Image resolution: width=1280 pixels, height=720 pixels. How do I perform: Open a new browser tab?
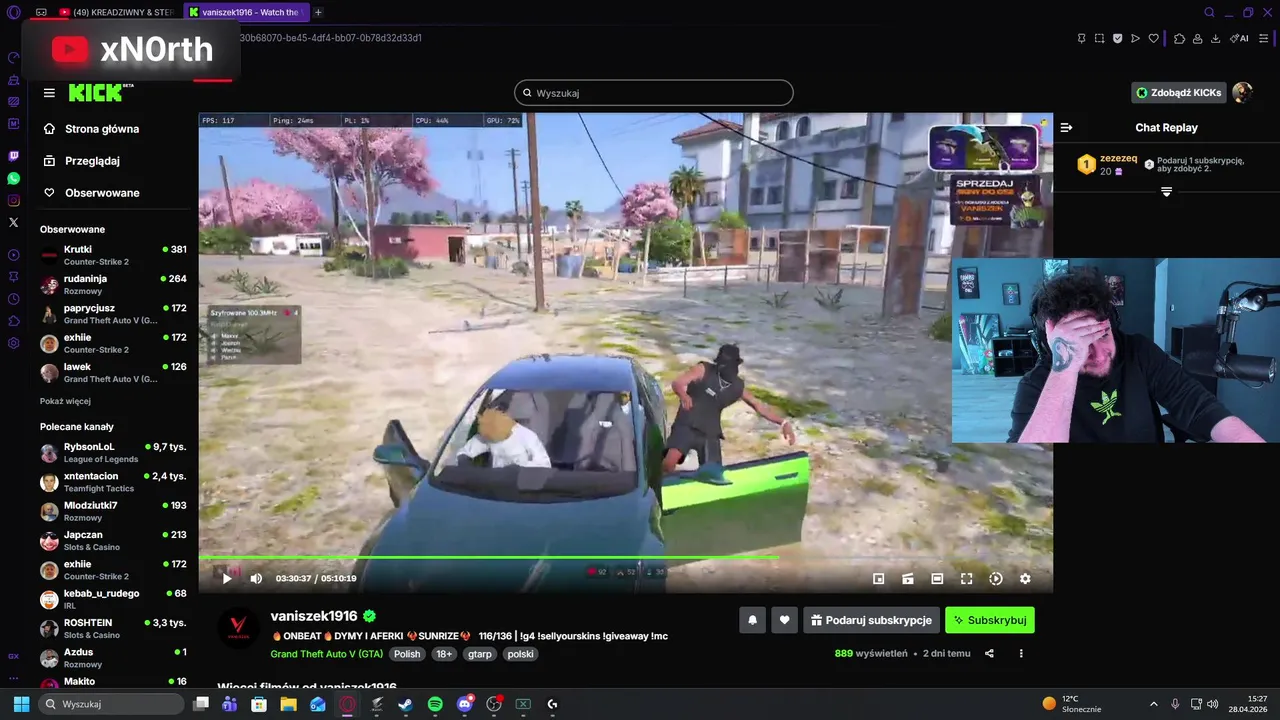tap(318, 12)
